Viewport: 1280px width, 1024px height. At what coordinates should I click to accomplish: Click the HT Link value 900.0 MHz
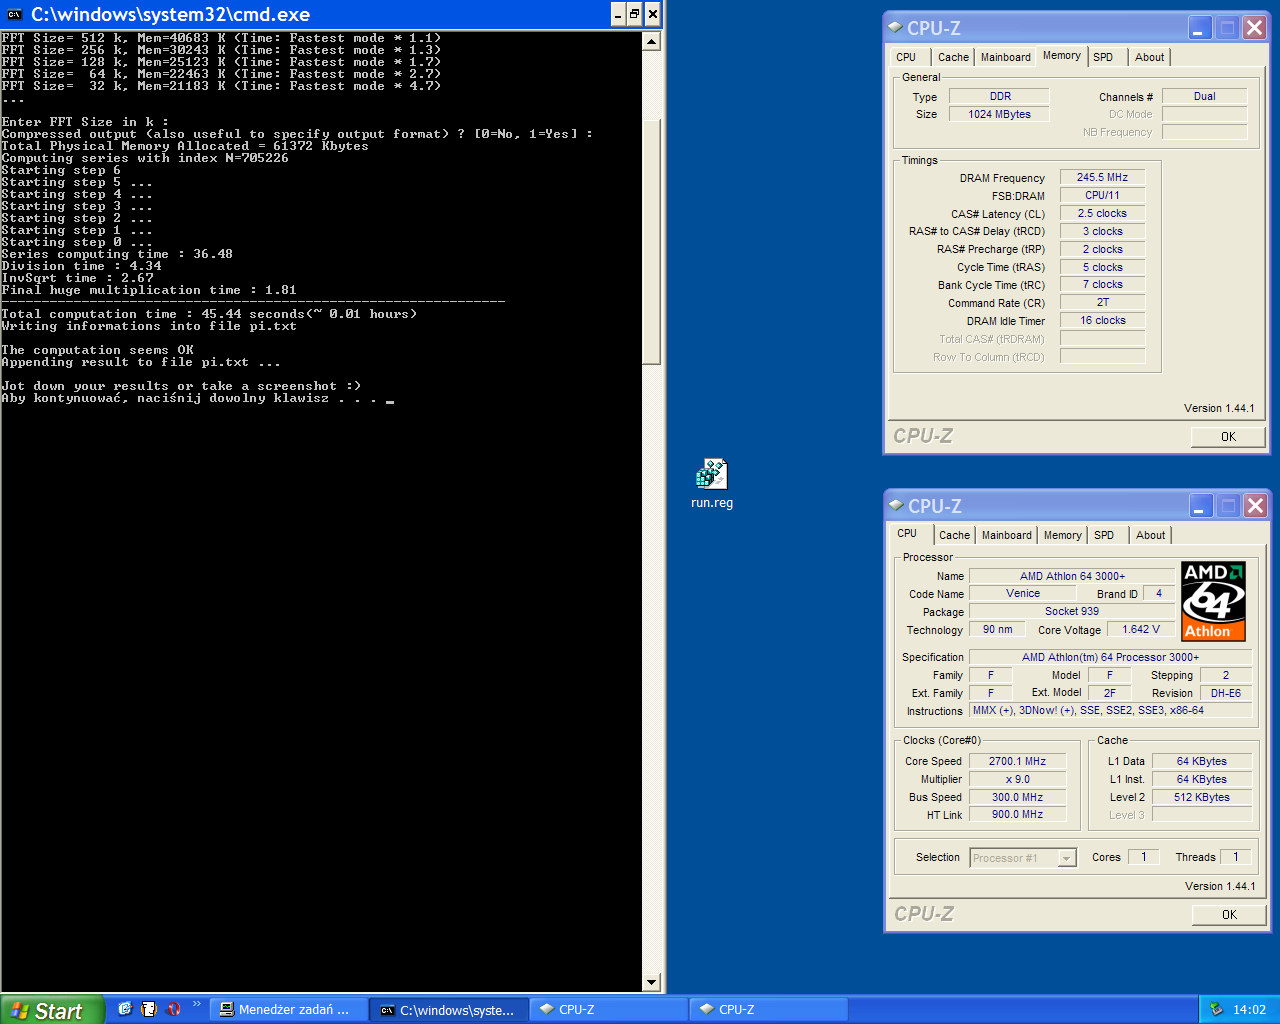coord(1017,814)
